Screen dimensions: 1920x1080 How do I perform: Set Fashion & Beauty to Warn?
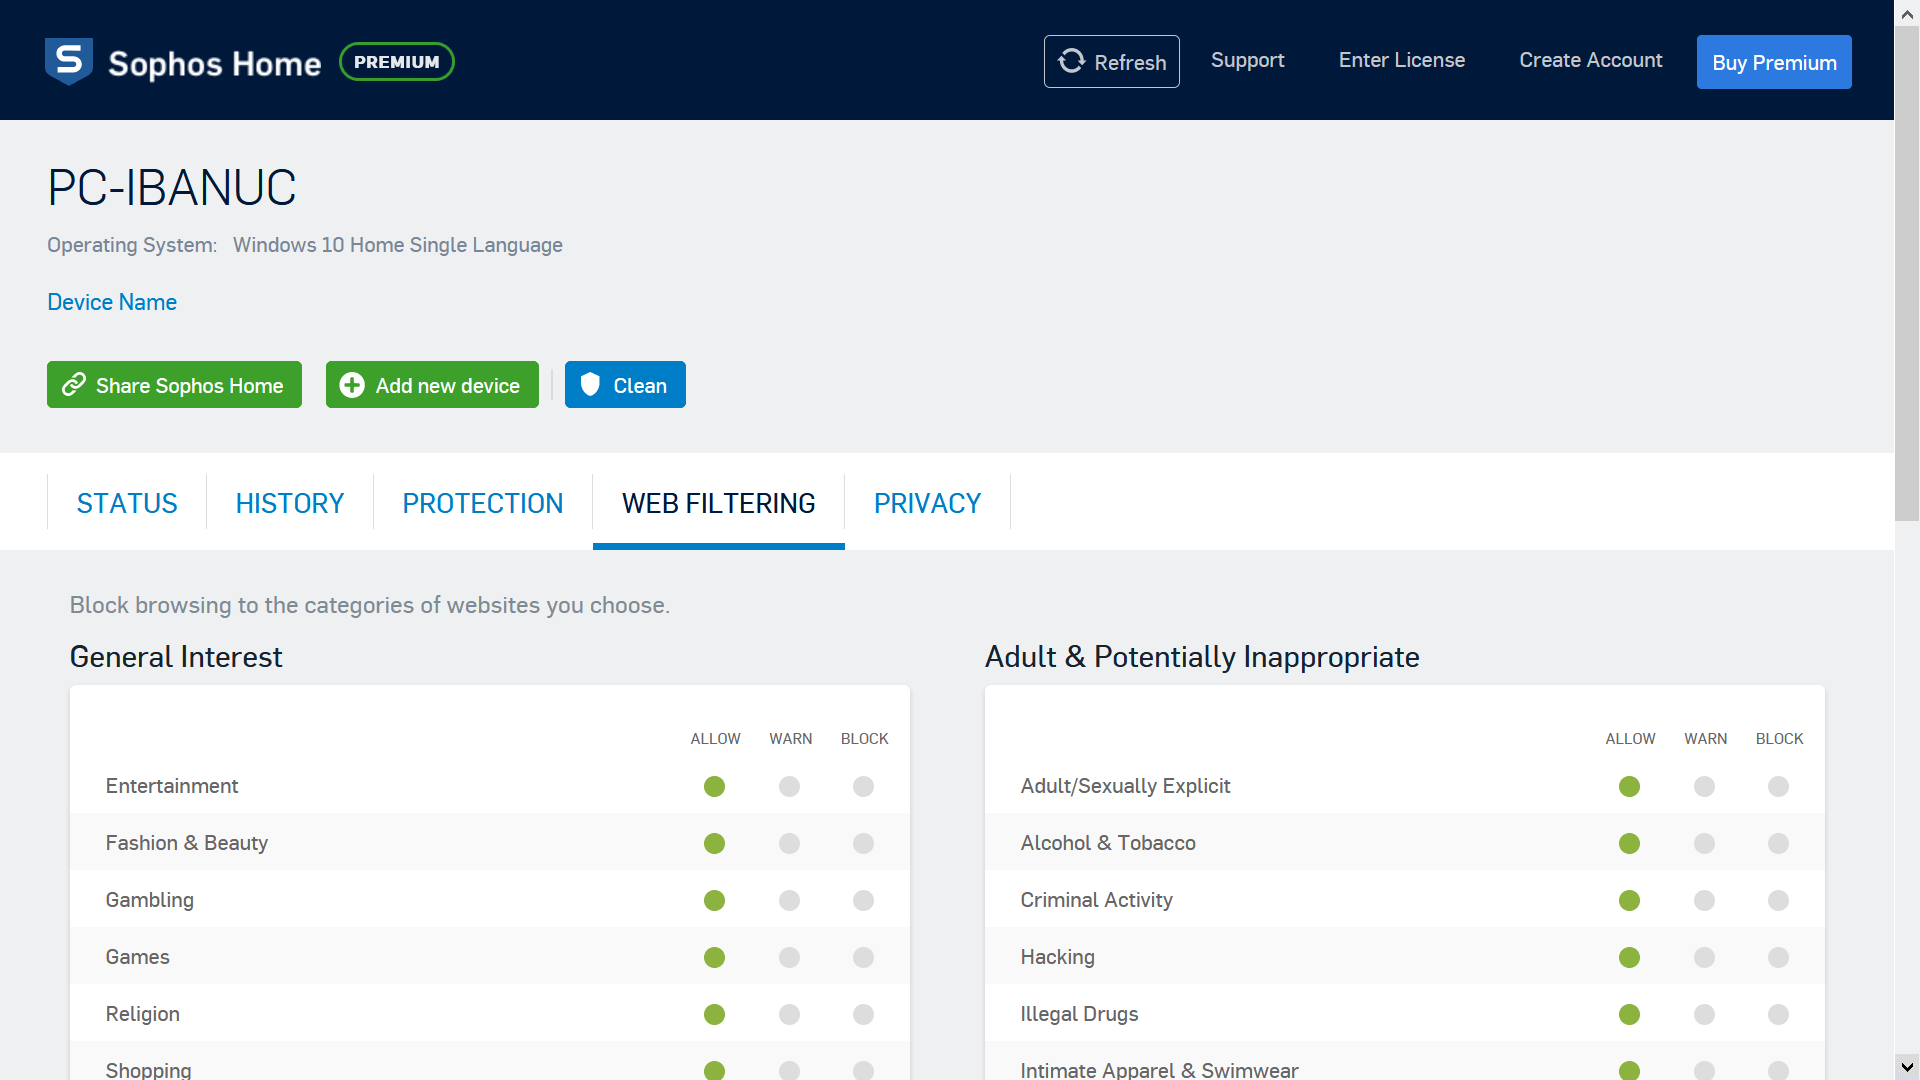[789, 843]
